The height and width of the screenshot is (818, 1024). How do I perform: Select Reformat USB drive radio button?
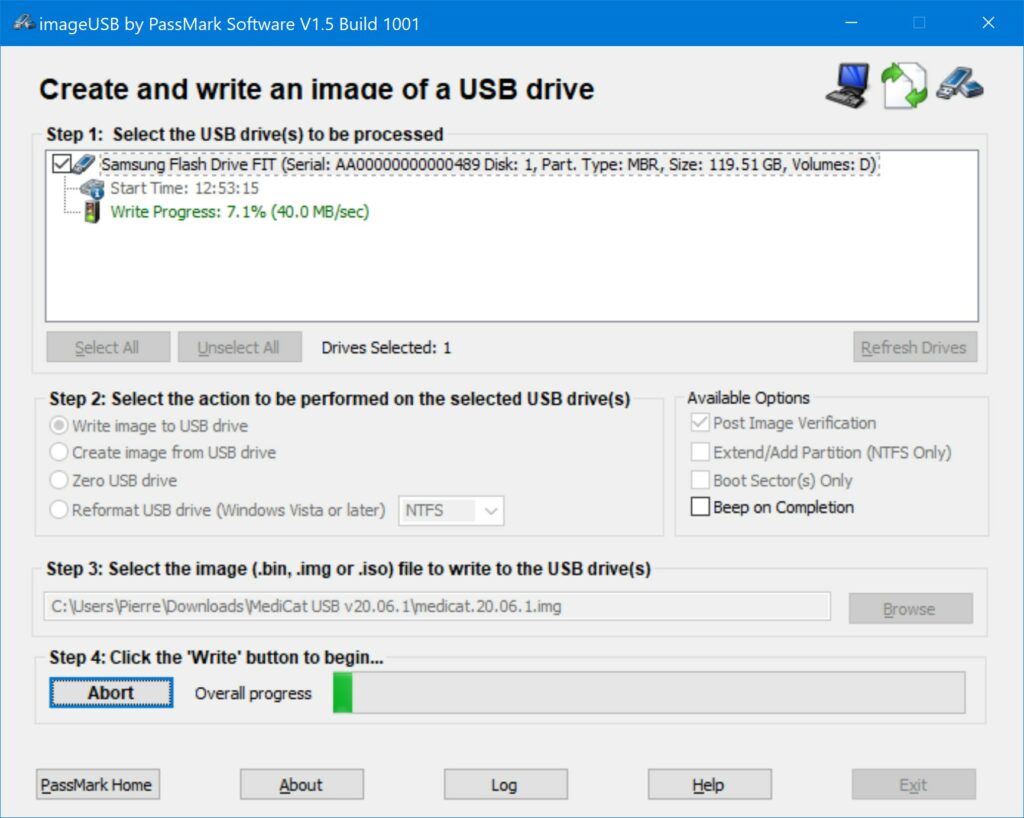point(59,509)
